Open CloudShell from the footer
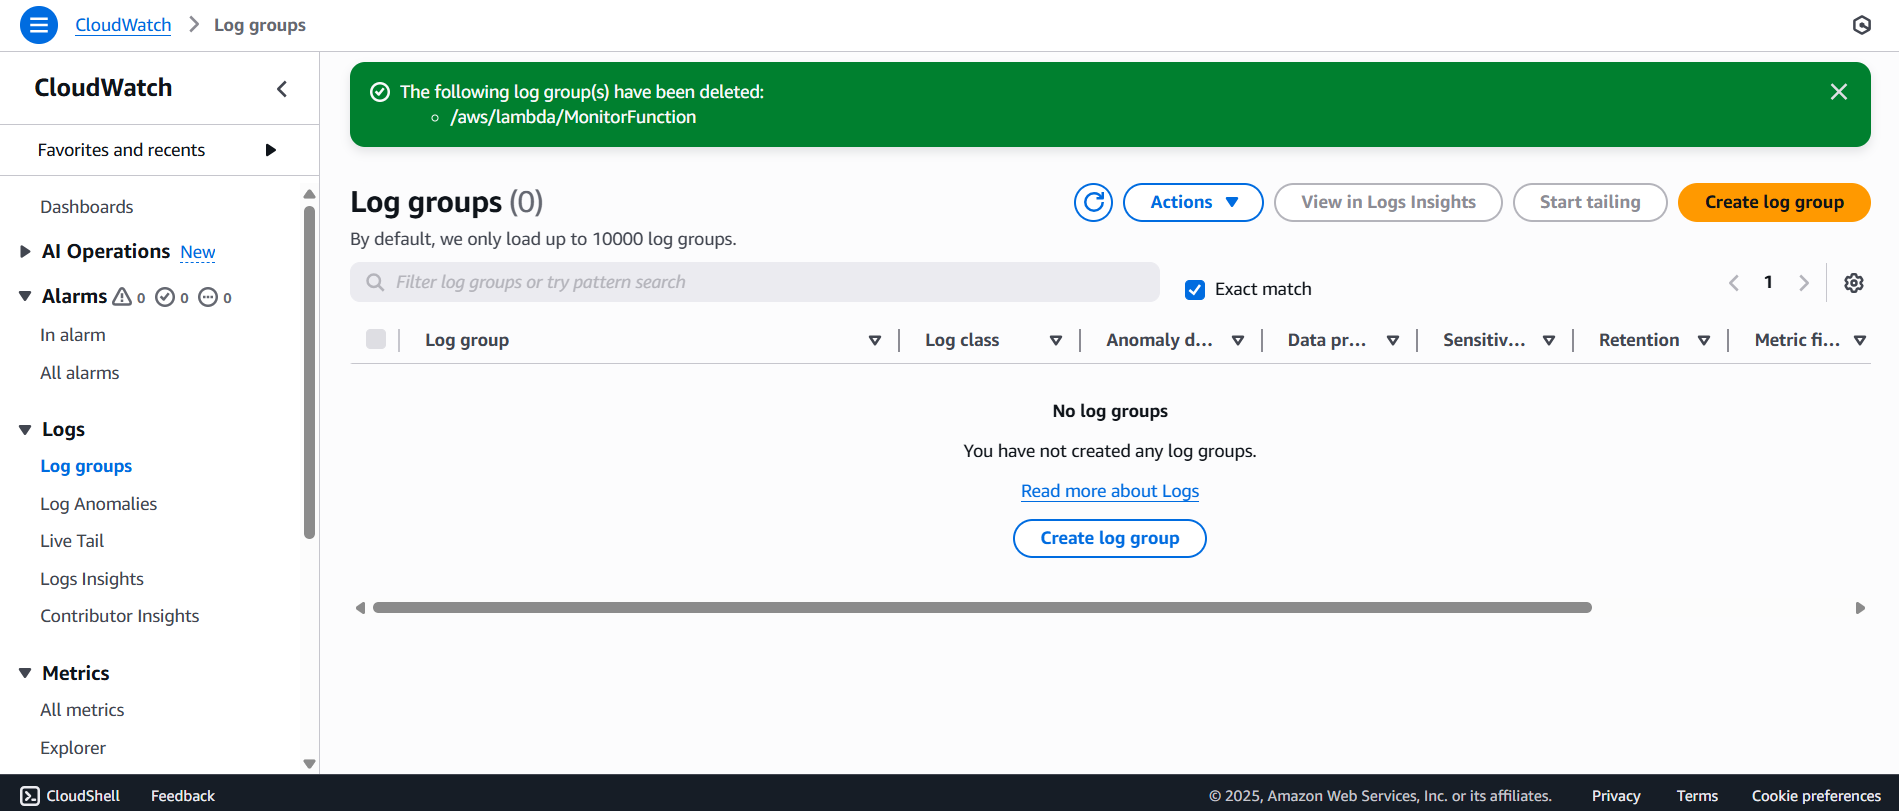The height and width of the screenshot is (811, 1899). point(70,795)
